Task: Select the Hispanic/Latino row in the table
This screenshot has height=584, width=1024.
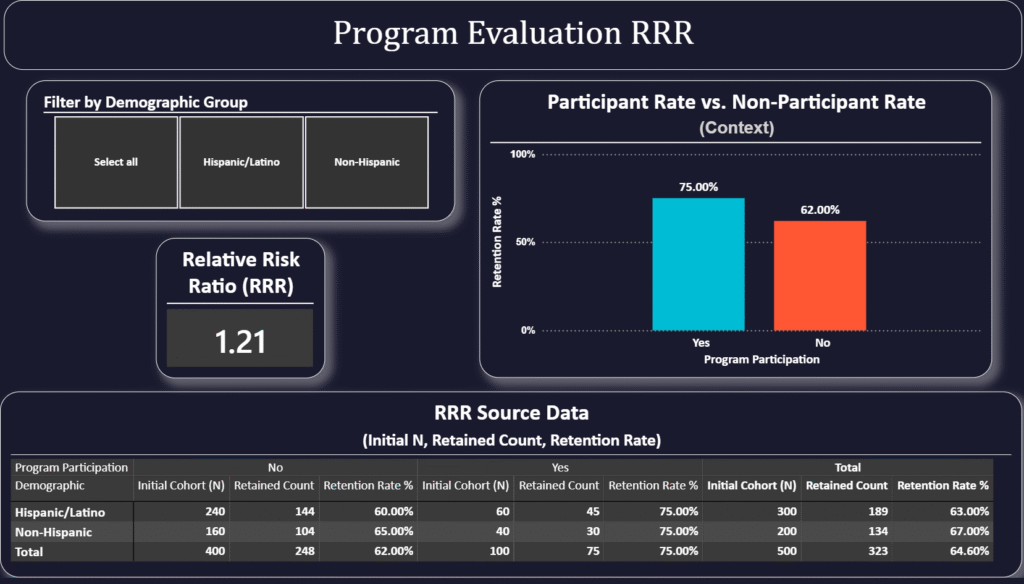Action: 65,512
